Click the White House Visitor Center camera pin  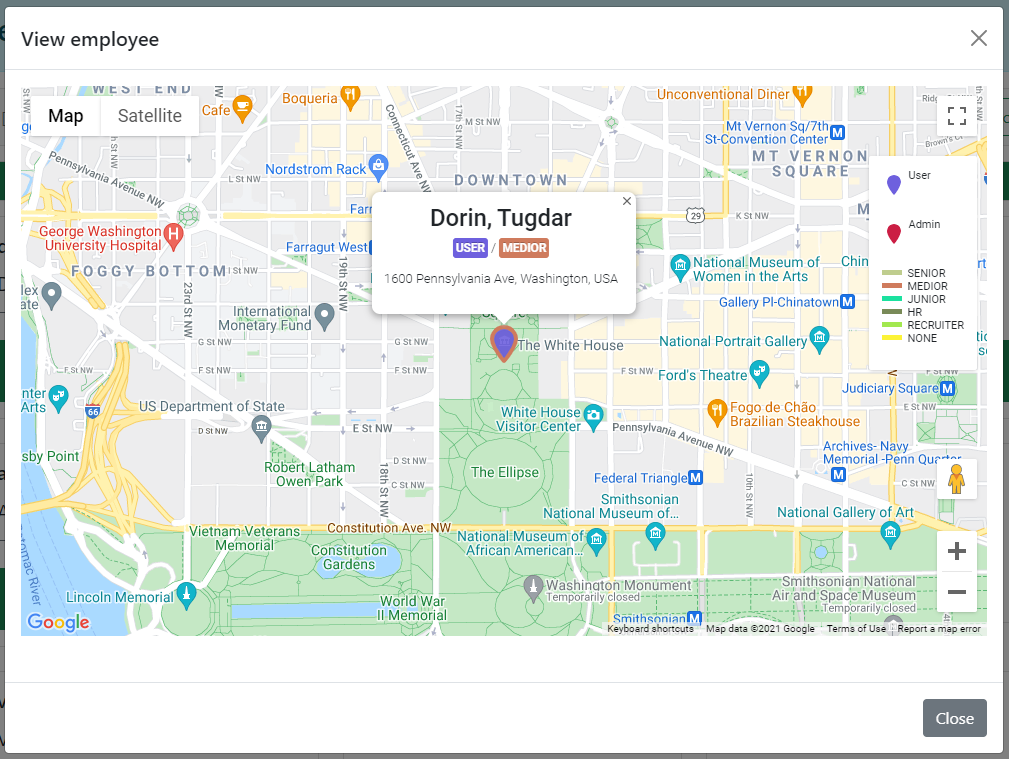point(593,418)
